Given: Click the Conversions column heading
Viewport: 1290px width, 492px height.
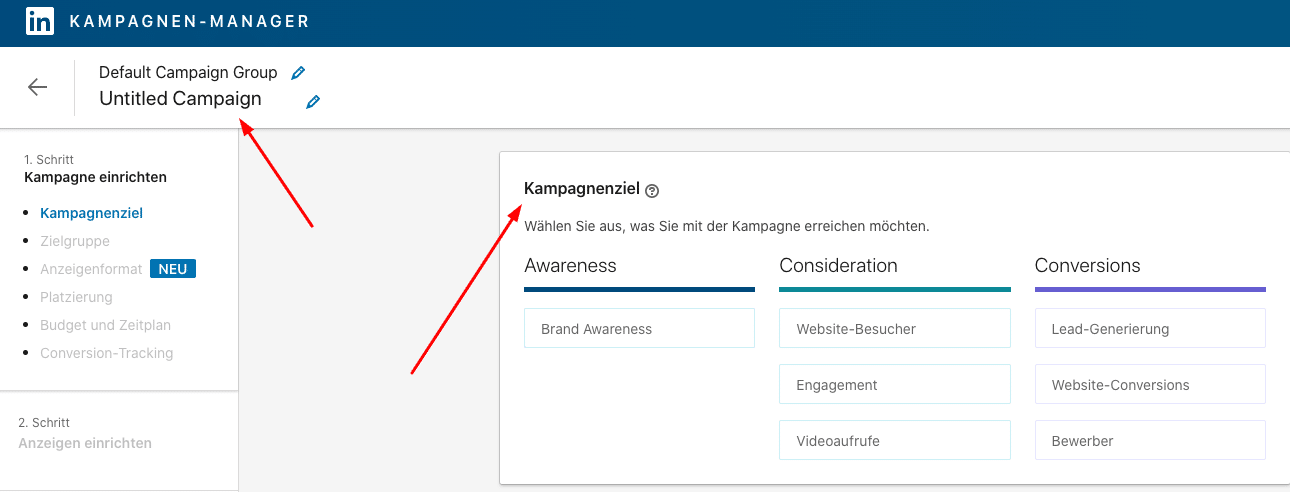Looking at the screenshot, I should (1088, 266).
